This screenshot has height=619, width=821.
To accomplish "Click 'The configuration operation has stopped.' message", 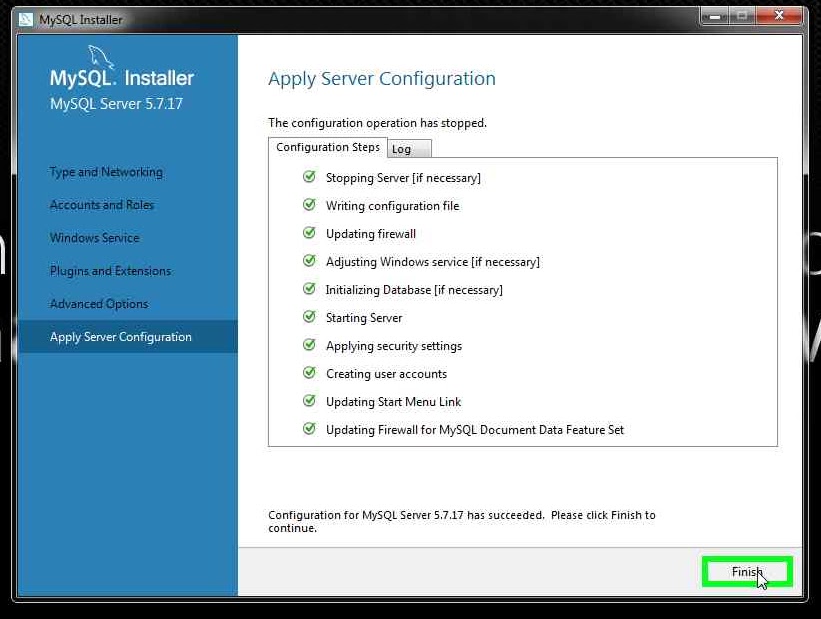I will click(378, 123).
